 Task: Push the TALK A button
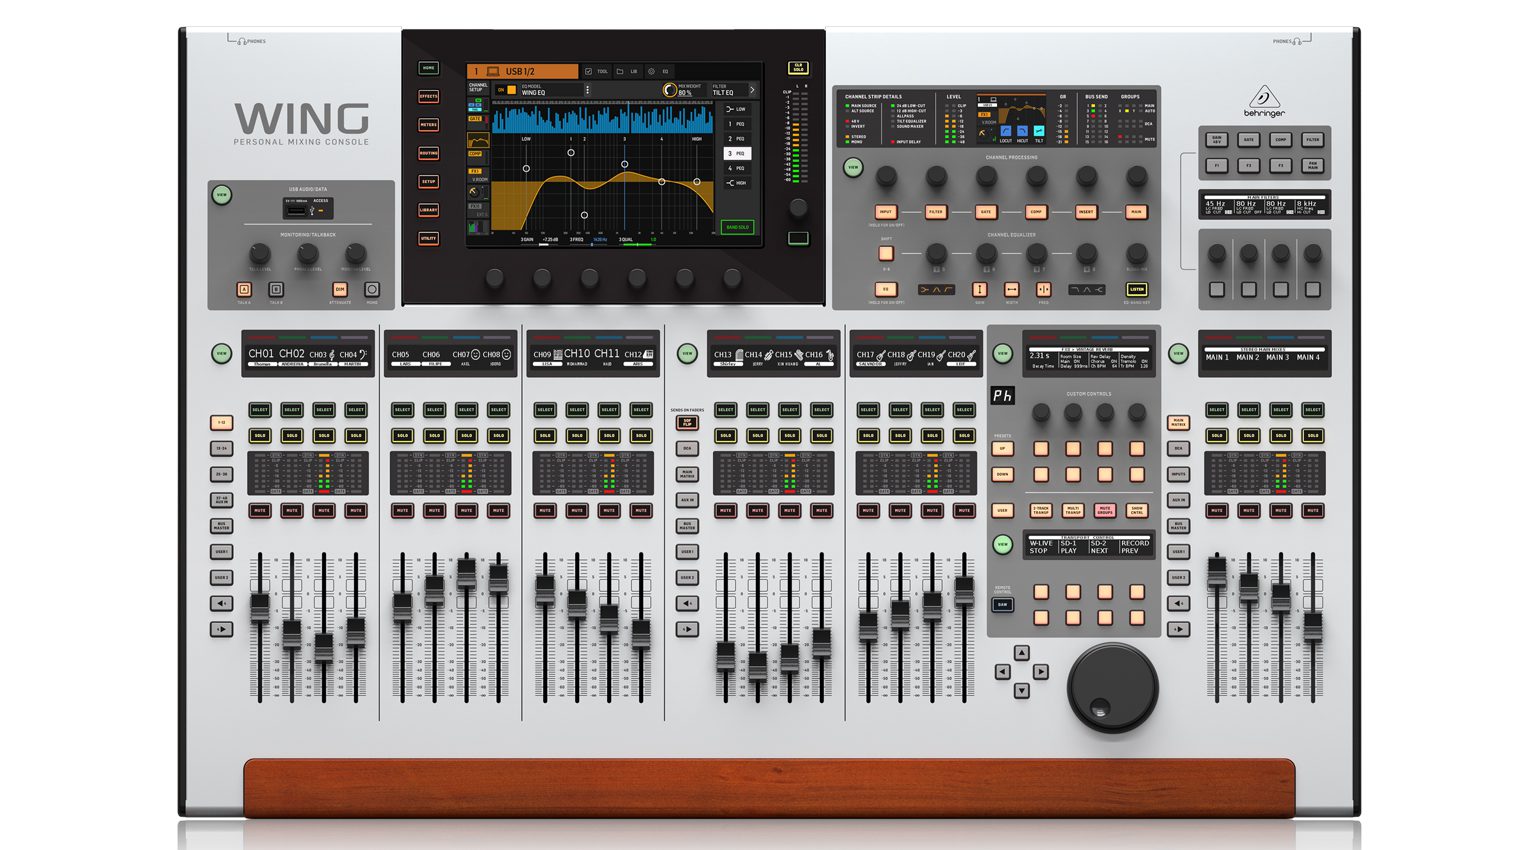[x=244, y=289]
